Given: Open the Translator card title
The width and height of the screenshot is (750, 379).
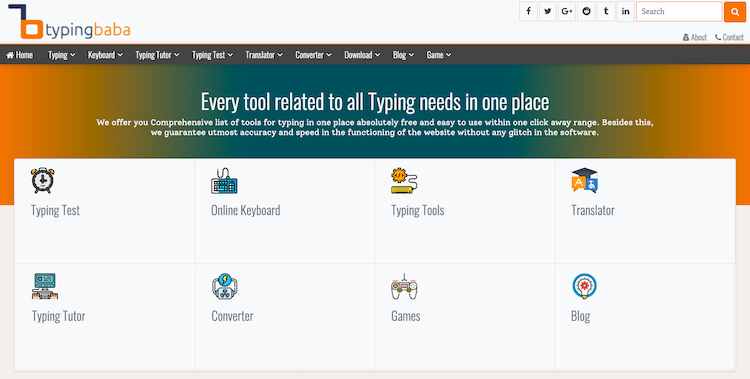Looking at the screenshot, I should coord(593,210).
